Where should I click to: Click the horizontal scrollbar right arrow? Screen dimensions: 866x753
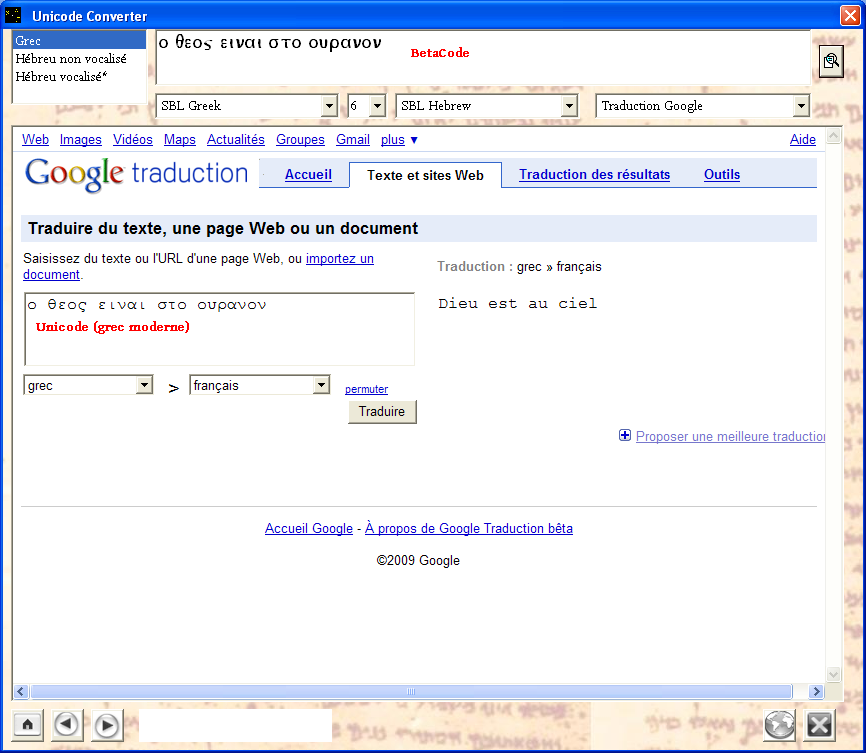[x=816, y=691]
